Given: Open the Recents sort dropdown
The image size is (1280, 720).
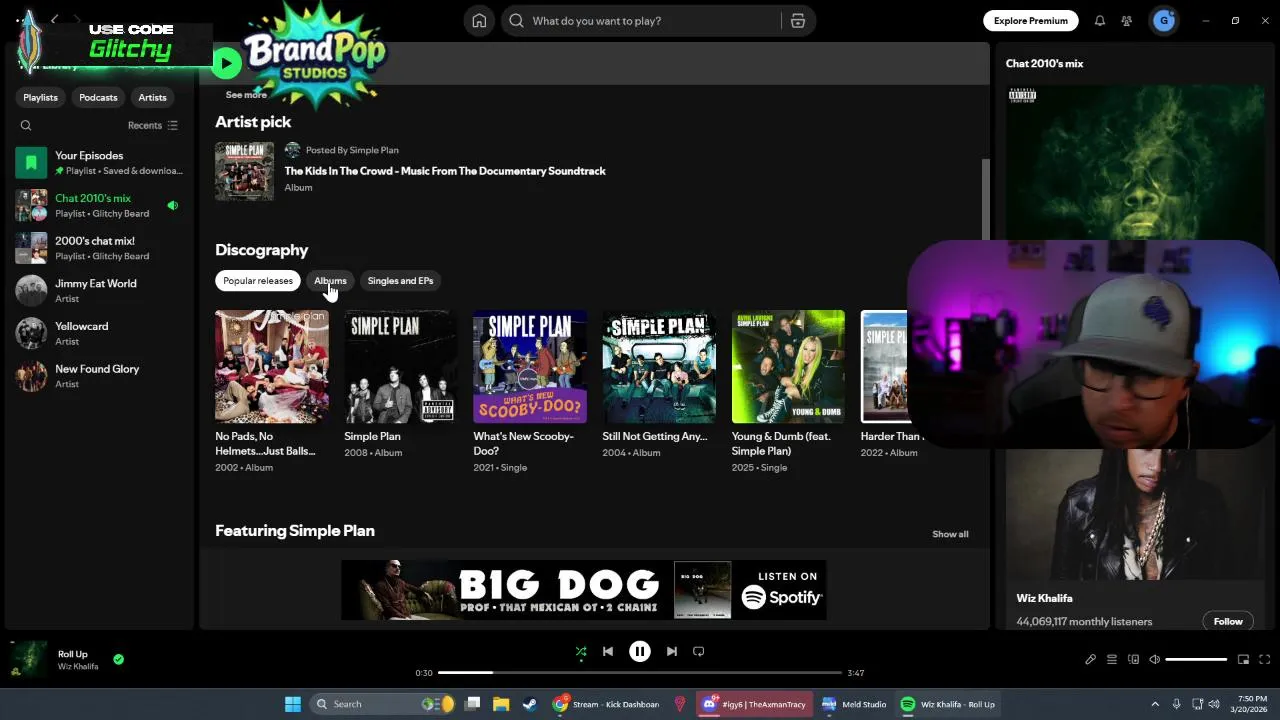Looking at the screenshot, I should (152, 125).
